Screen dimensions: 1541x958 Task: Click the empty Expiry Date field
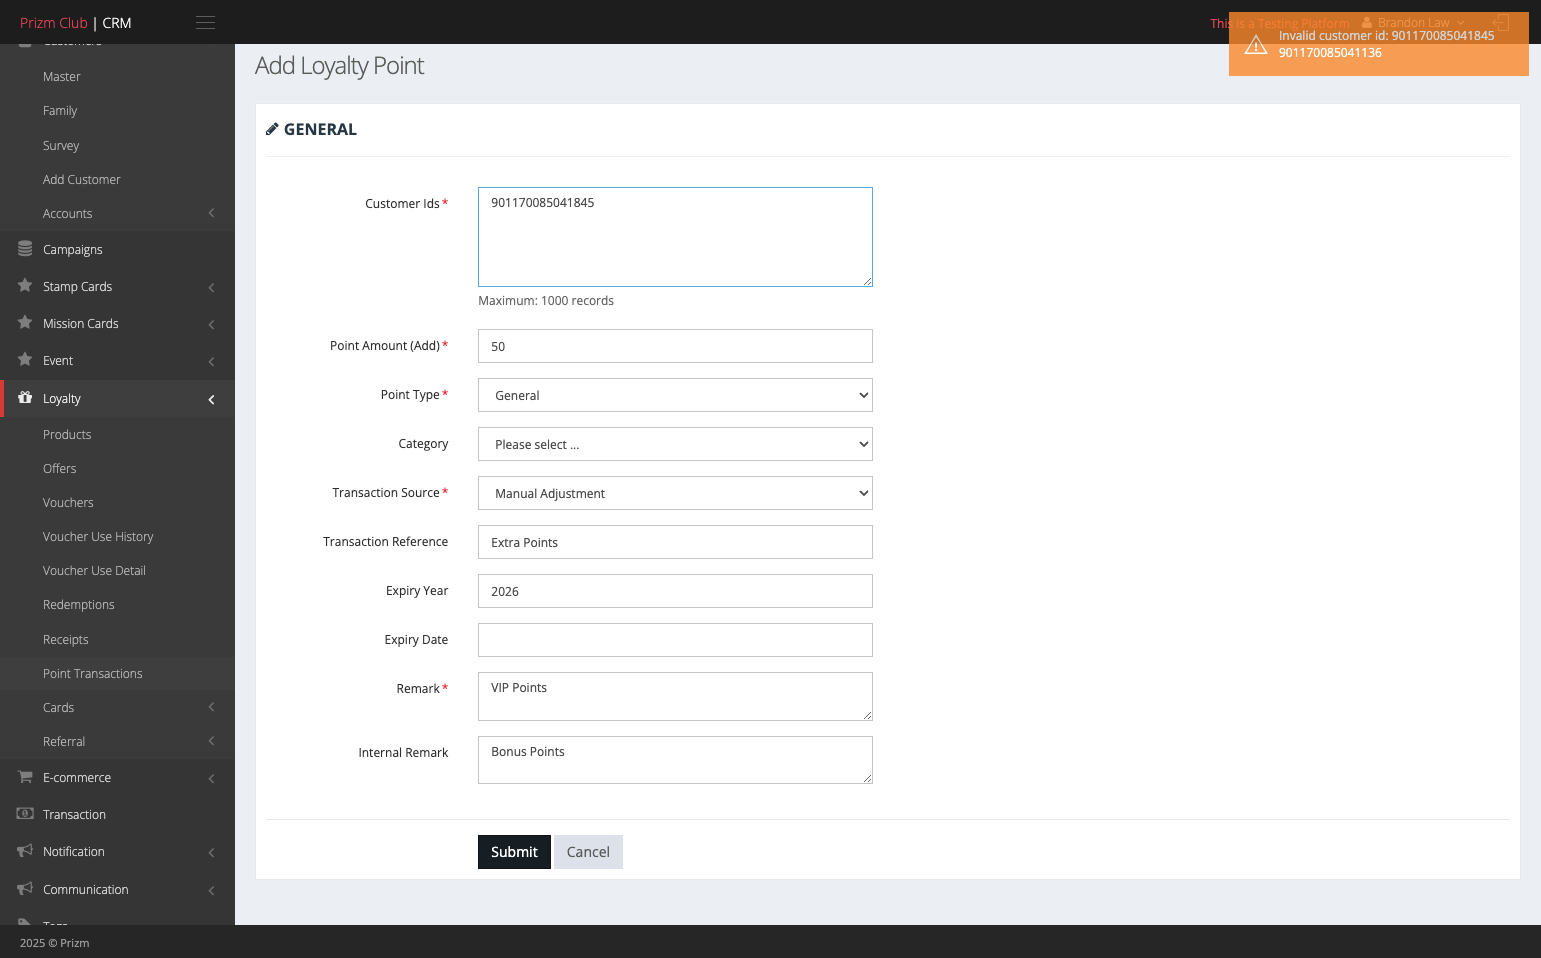[675, 640]
